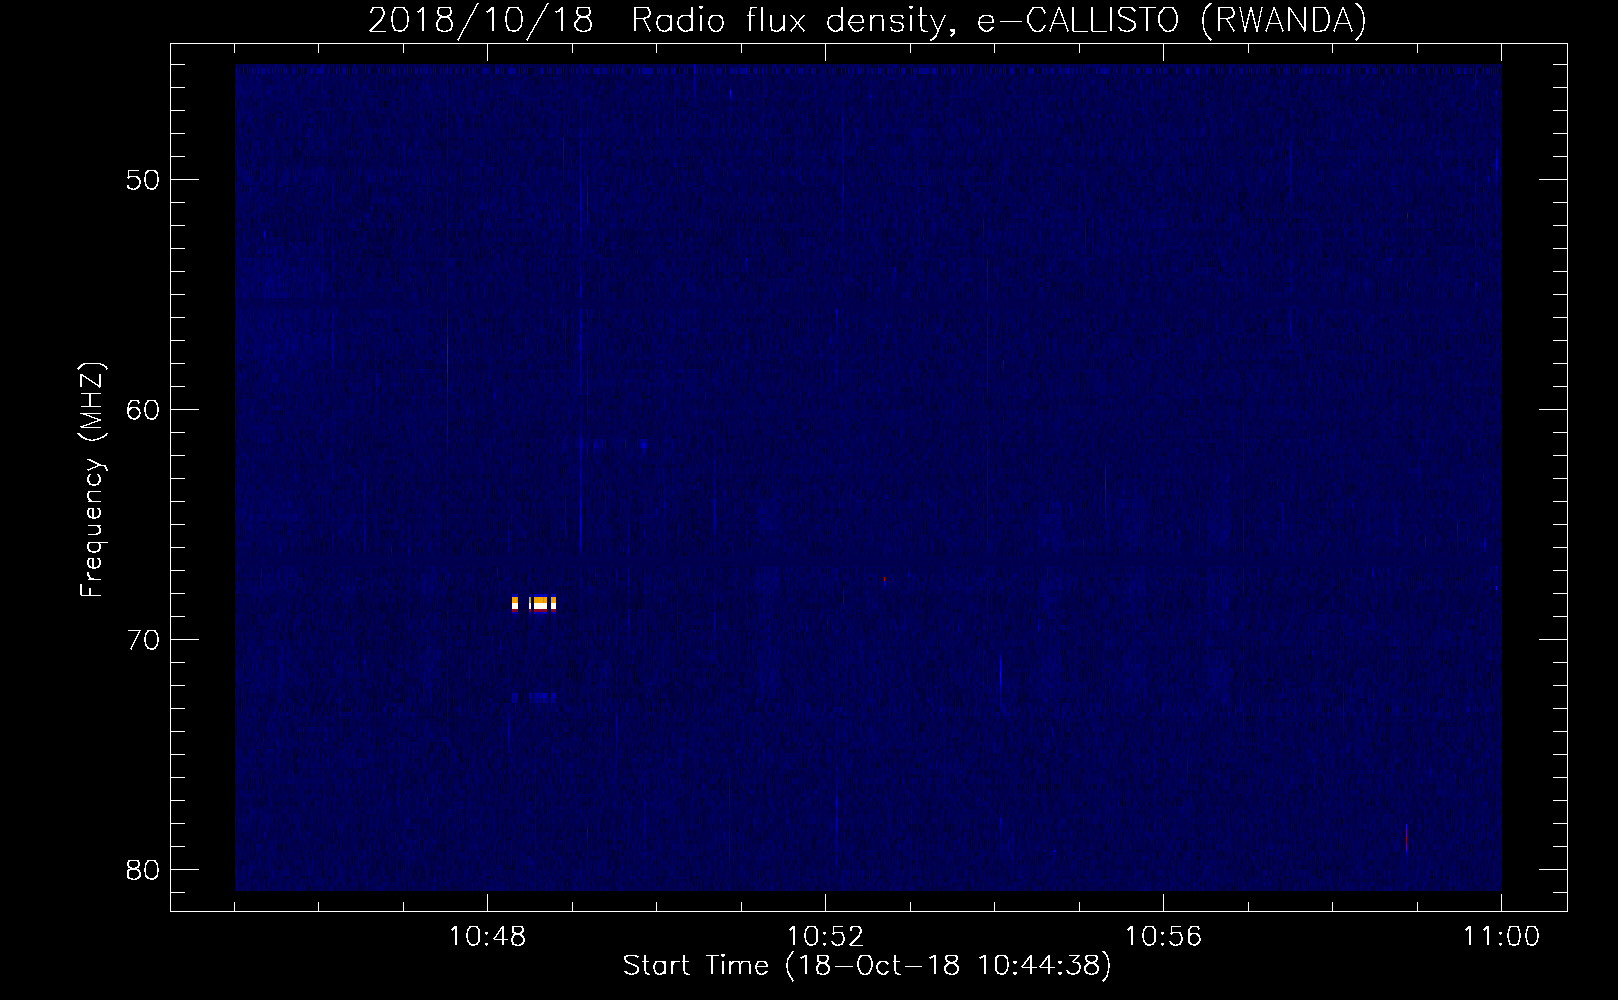
Task: Click the '10:52' time tick label
Action: click(825, 937)
